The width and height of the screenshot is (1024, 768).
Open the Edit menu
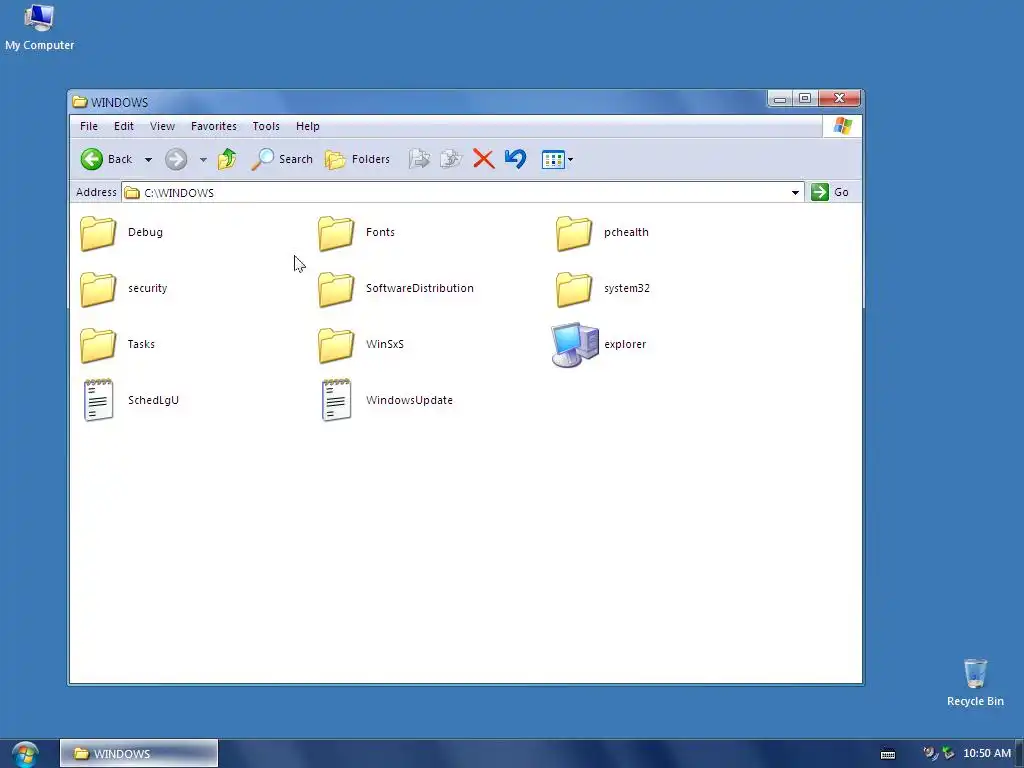pyautogui.click(x=123, y=126)
